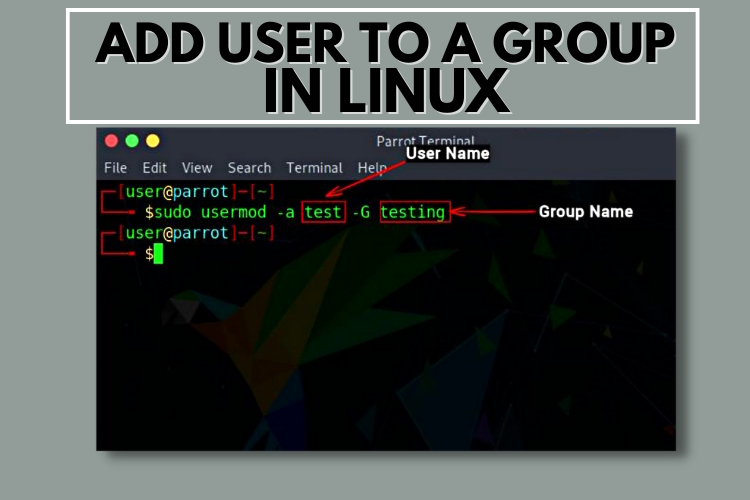
Task: Click the red window close button
Action: [111, 141]
